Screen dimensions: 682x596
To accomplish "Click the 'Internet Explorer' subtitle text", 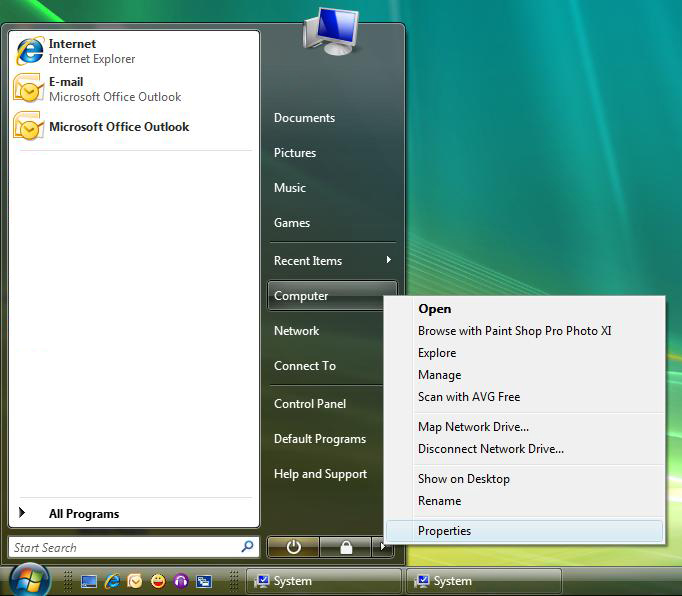I will click(92, 59).
